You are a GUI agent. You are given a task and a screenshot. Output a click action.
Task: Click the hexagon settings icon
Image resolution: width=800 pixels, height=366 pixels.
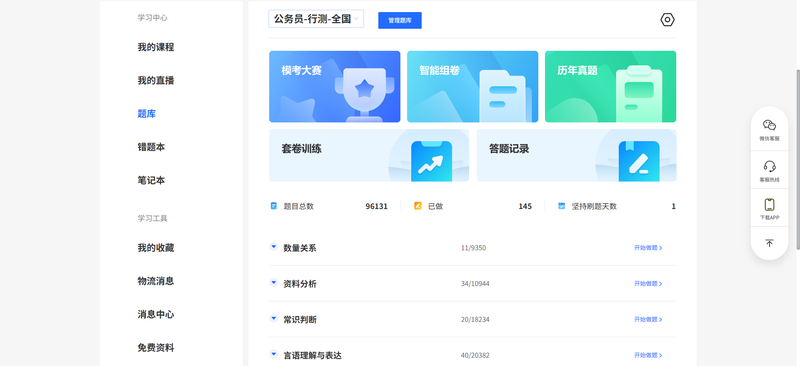click(x=667, y=20)
